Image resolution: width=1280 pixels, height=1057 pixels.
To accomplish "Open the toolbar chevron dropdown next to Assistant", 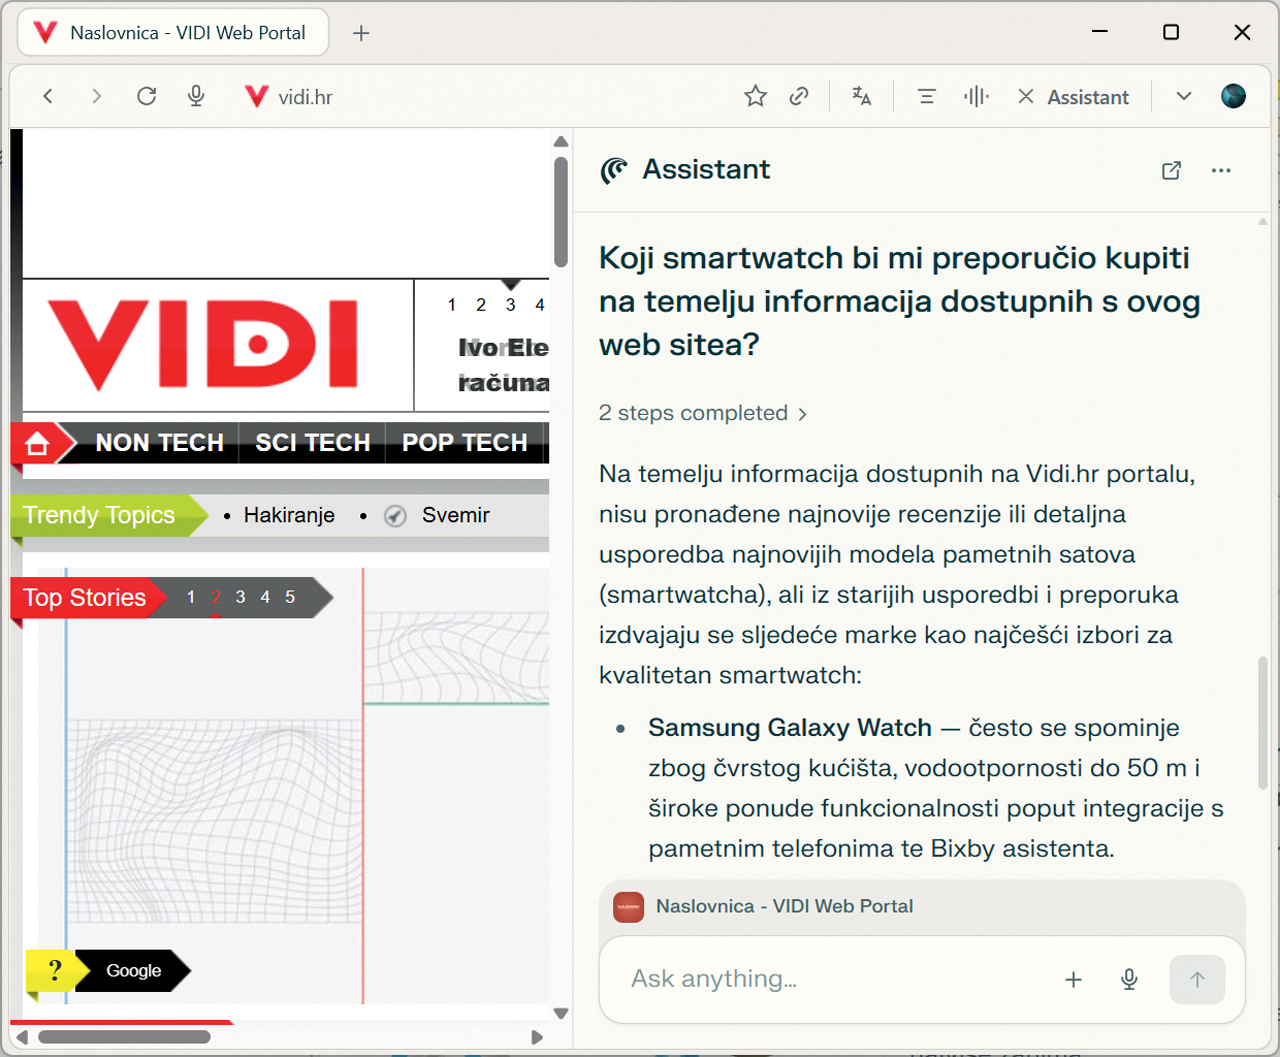I will pyautogui.click(x=1183, y=96).
